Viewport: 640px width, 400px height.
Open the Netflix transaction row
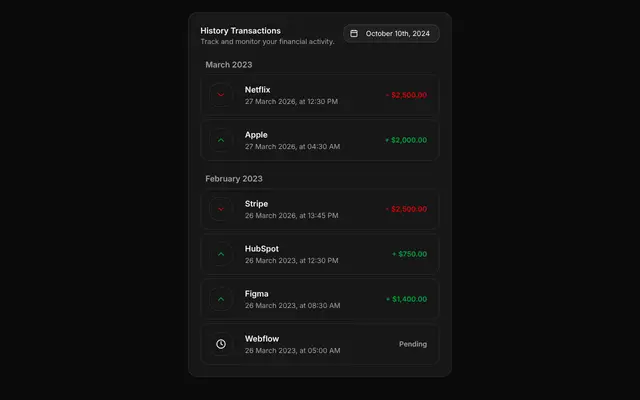320,95
